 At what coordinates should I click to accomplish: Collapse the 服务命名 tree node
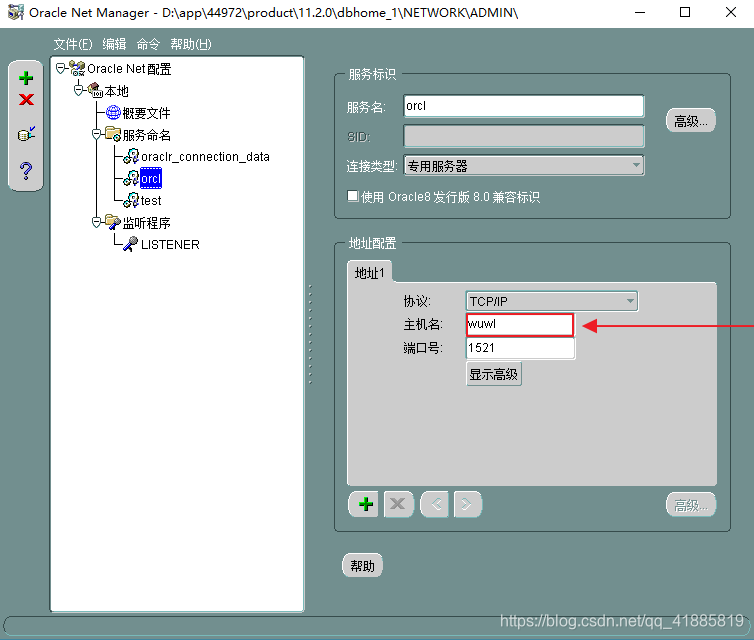(x=97, y=134)
